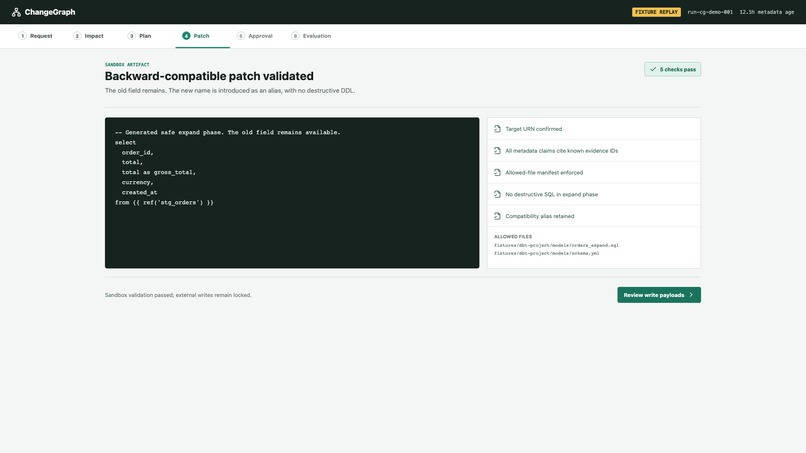Screen dimensions: 806x453
Task: Go to the Impact step tab
Action: [x=88, y=36]
